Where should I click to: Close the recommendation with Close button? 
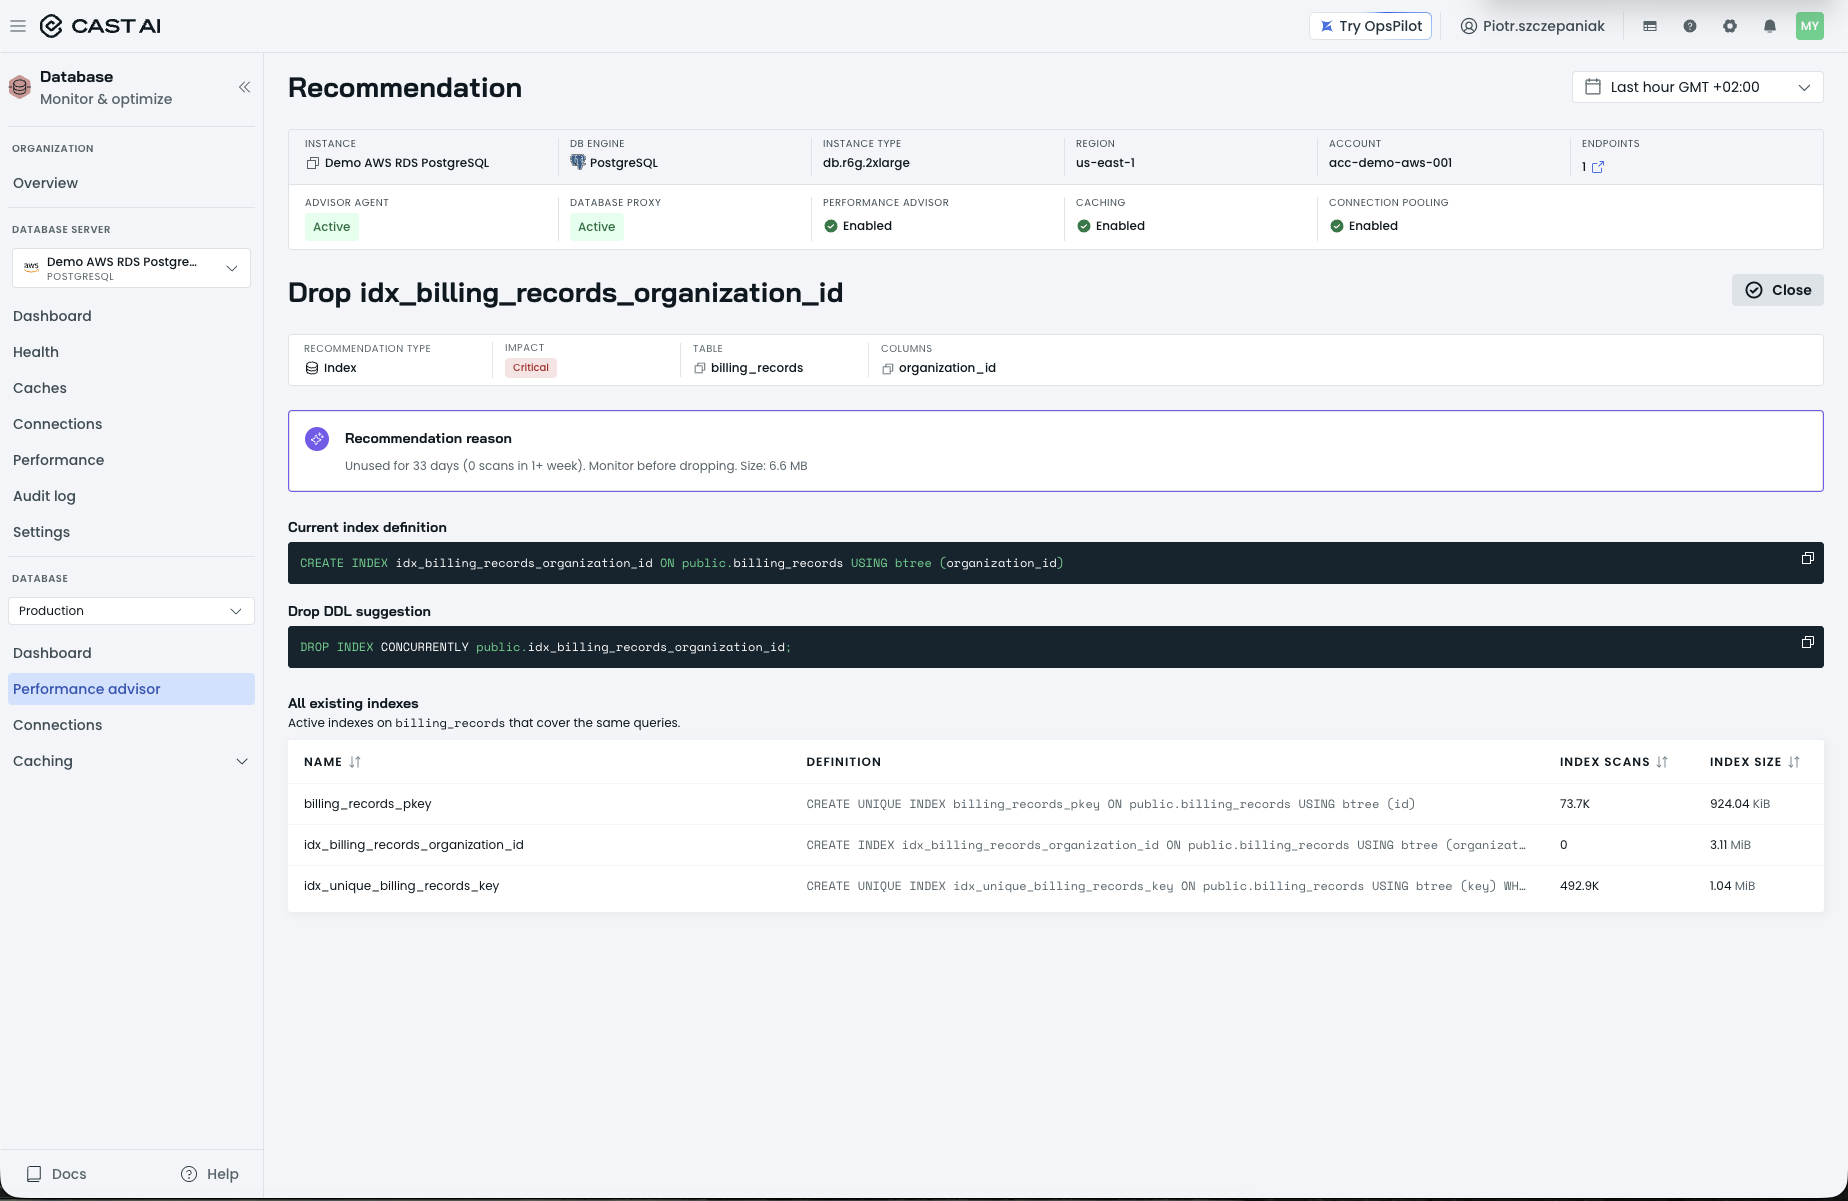(1777, 290)
